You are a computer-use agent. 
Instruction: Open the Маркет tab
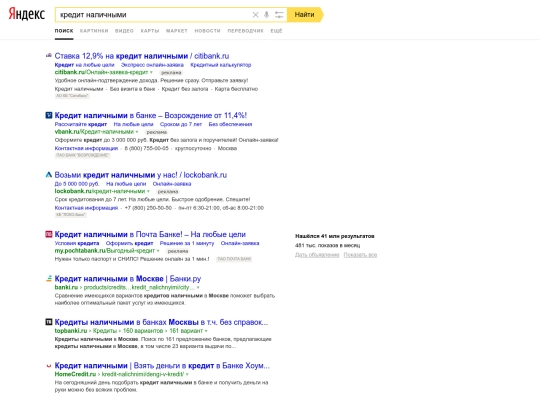click(177, 31)
